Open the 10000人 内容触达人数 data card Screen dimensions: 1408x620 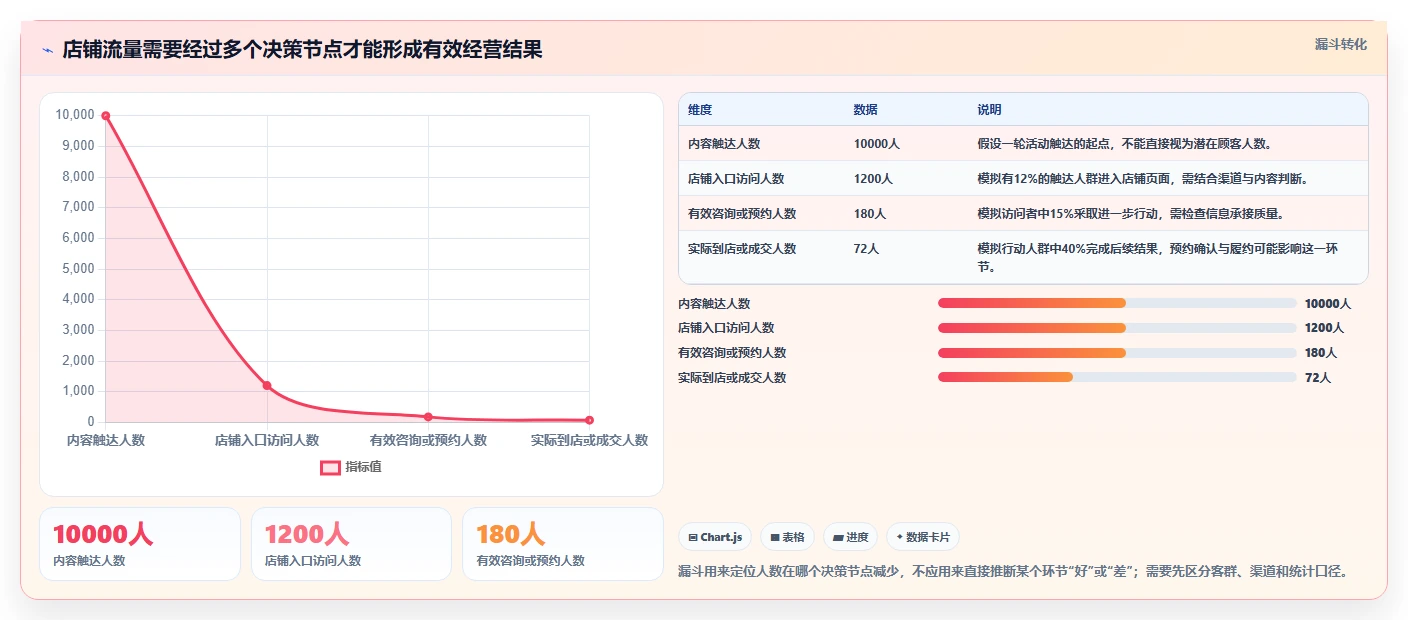[140, 544]
